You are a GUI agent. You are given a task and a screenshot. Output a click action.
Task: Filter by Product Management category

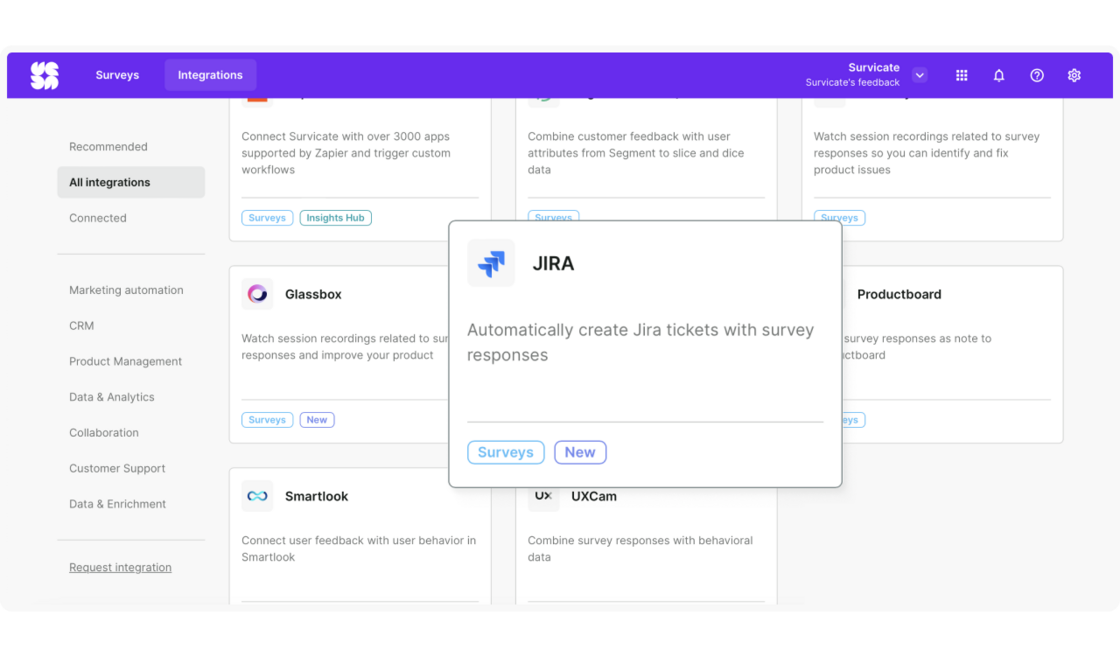(x=125, y=361)
